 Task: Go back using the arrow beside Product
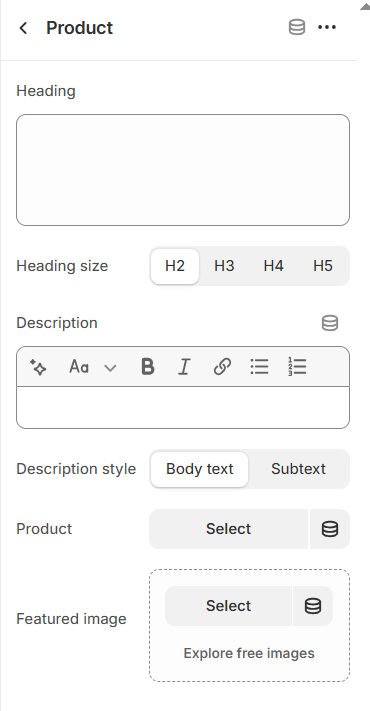(23, 28)
